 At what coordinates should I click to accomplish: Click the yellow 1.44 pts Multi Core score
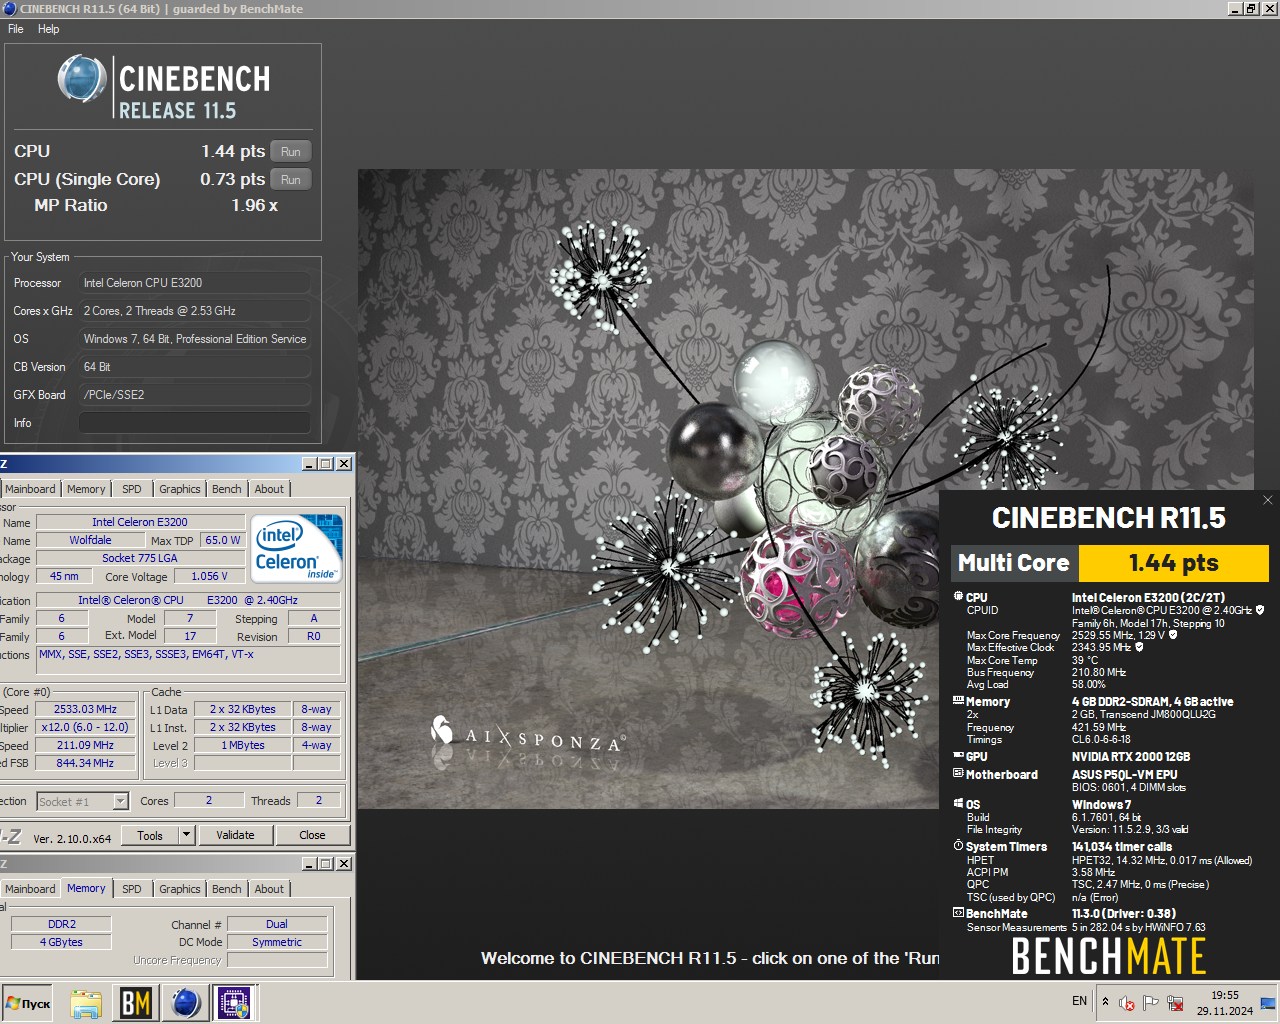pyautogui.click(x=1174, y=563)
